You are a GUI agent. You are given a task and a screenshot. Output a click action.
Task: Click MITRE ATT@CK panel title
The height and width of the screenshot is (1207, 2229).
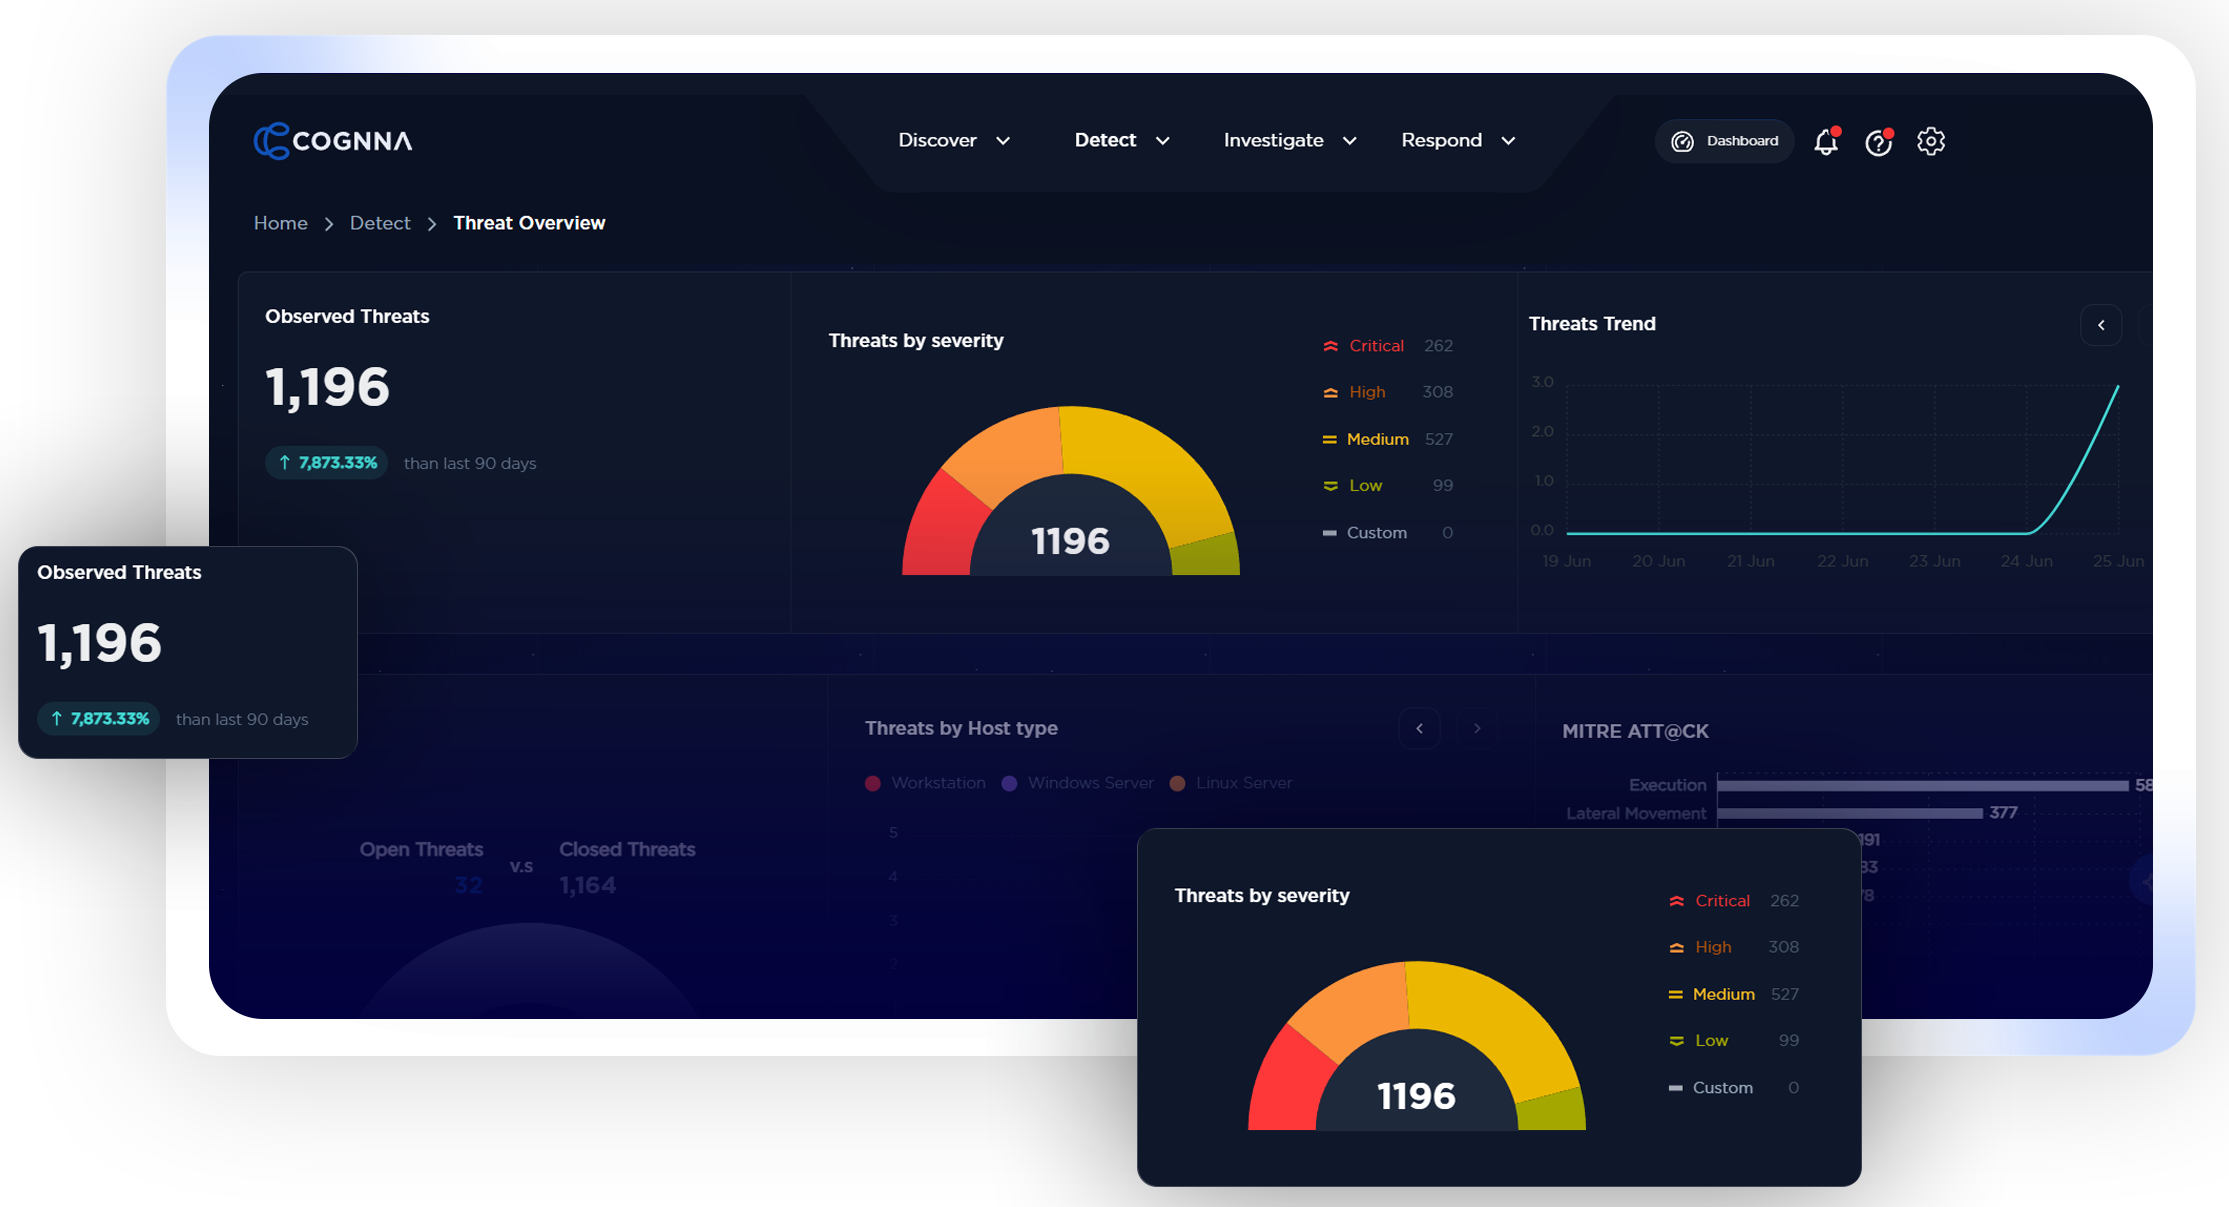tap(1635, 732)
